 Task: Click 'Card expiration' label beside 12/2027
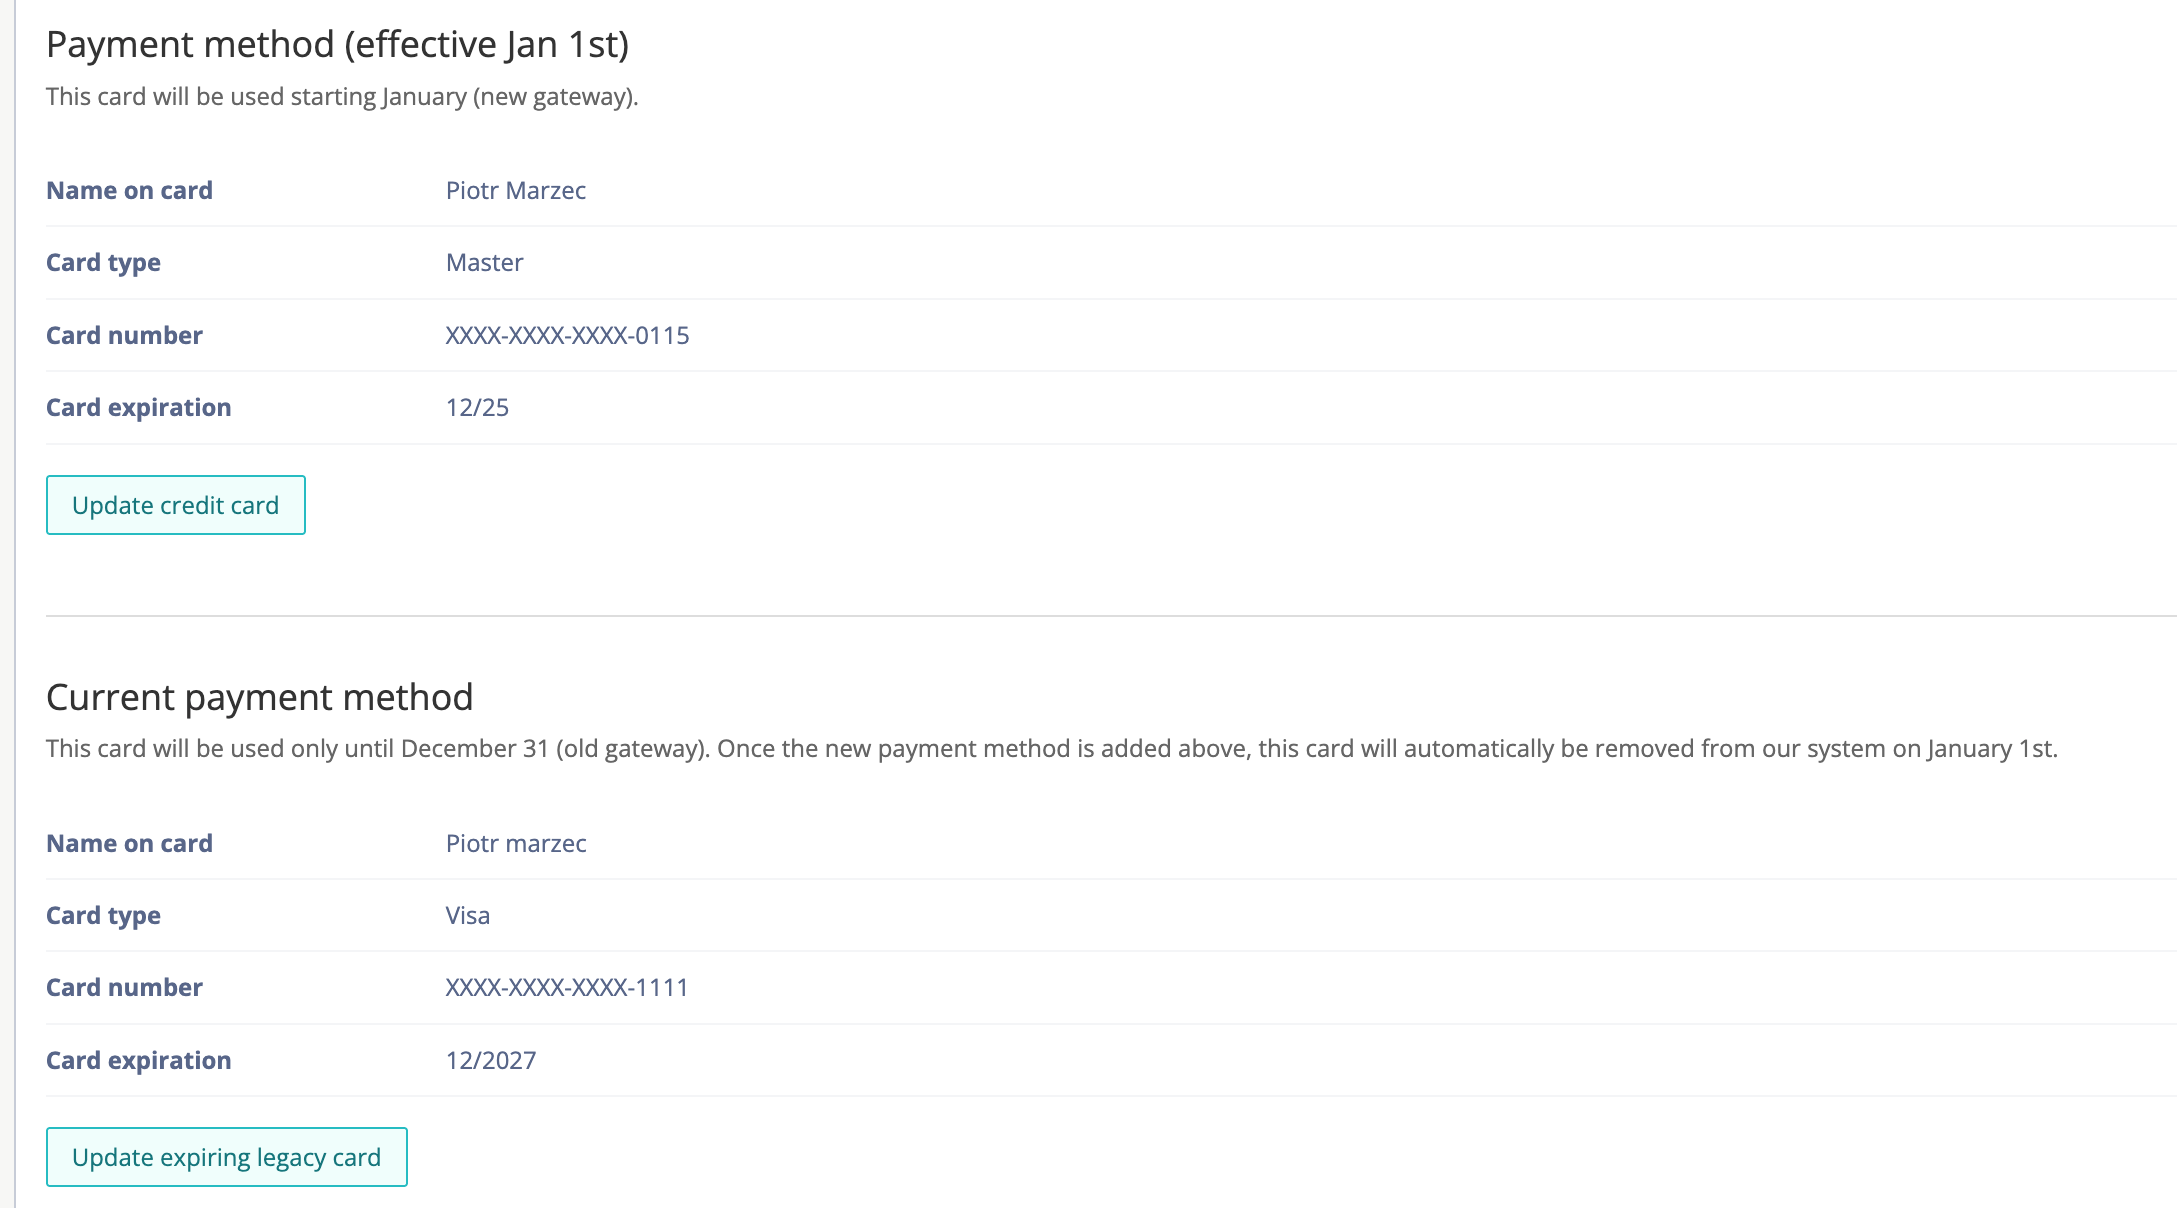[138, 1061]
